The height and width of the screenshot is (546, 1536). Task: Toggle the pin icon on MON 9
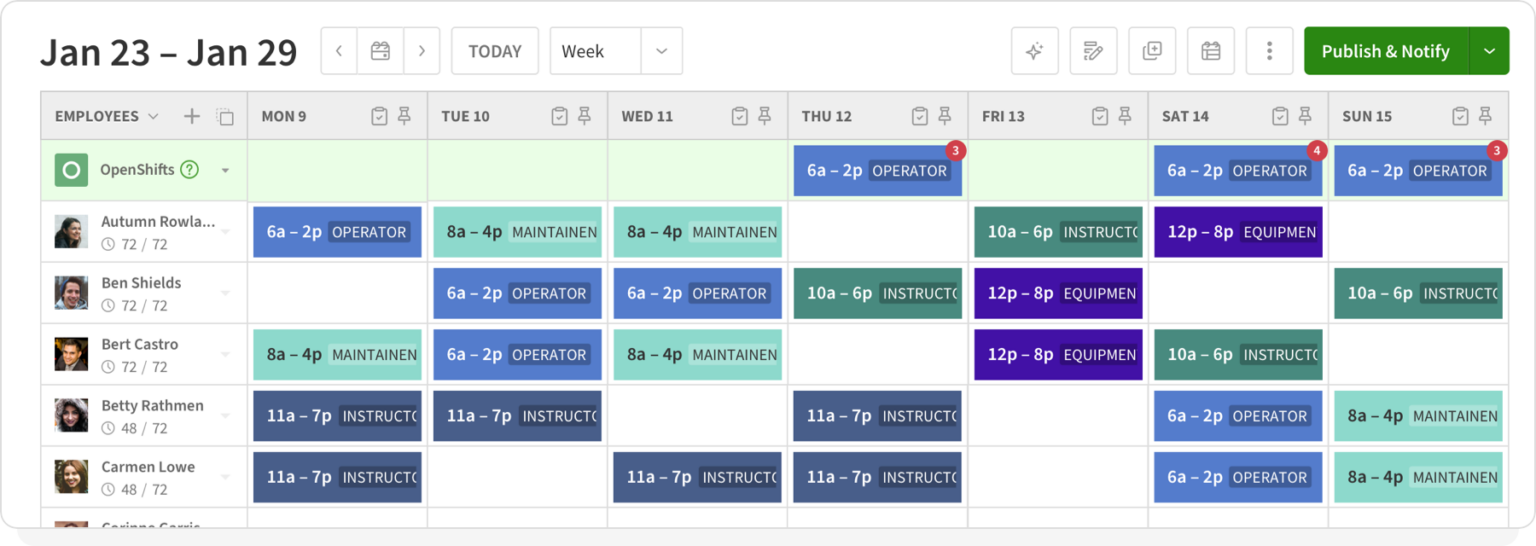pos(404,116)
